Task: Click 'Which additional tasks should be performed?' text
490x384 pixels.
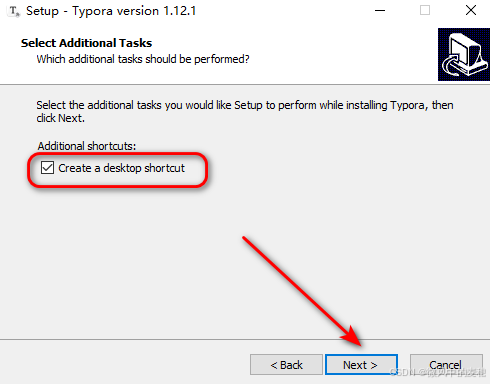Action: coord(143,59)
